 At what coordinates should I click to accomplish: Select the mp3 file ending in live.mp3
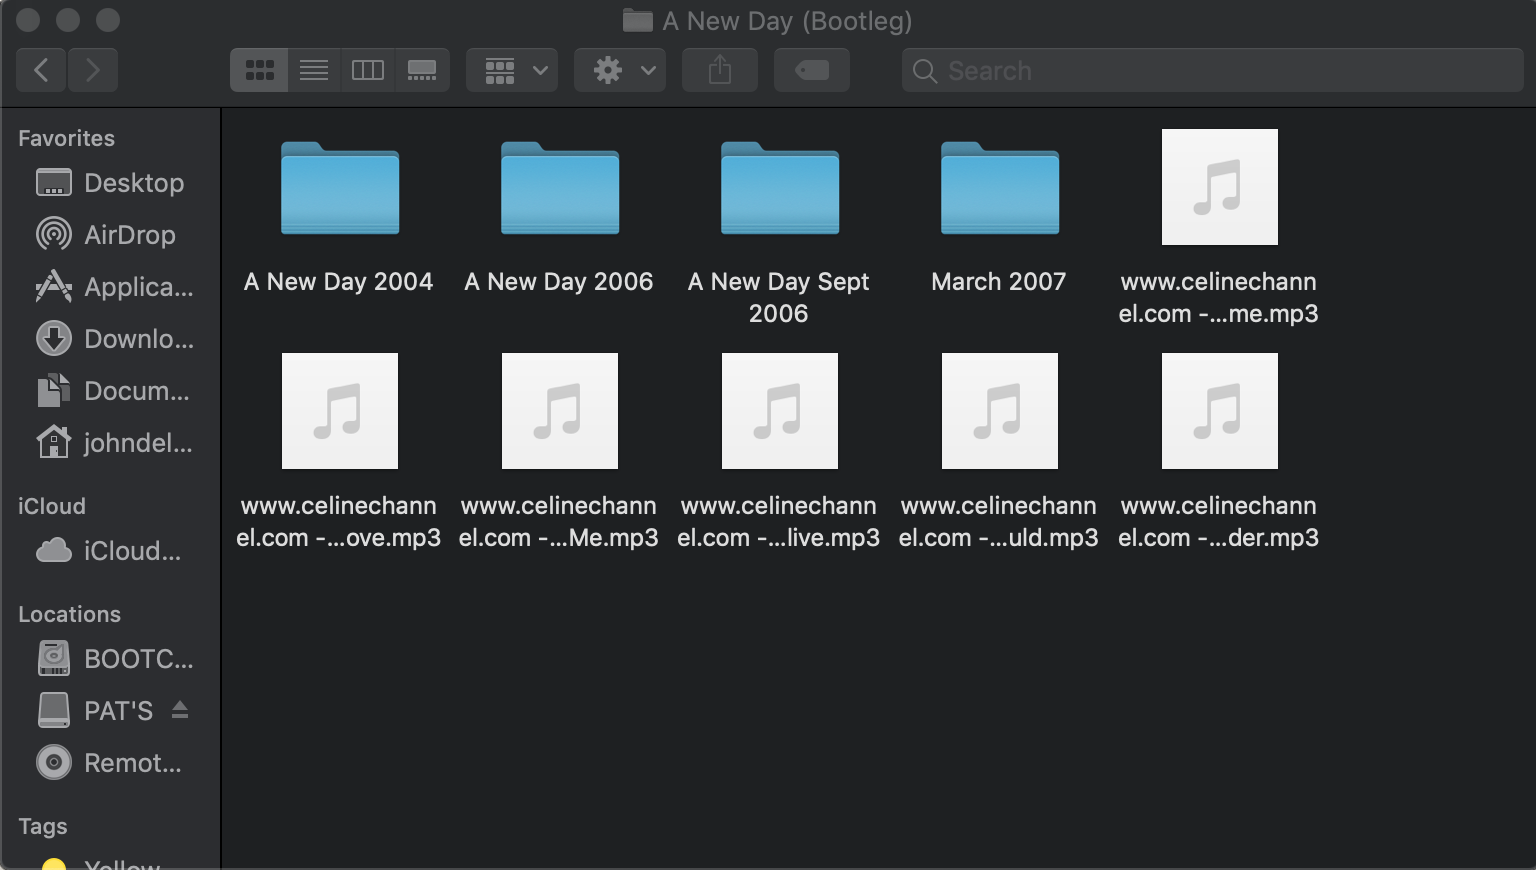click(780, 412)
